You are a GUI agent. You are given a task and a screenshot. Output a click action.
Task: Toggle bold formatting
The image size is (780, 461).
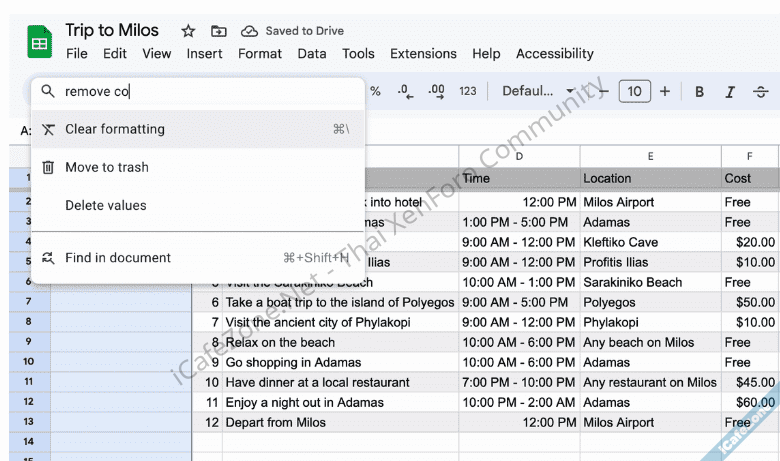[699, 92]
